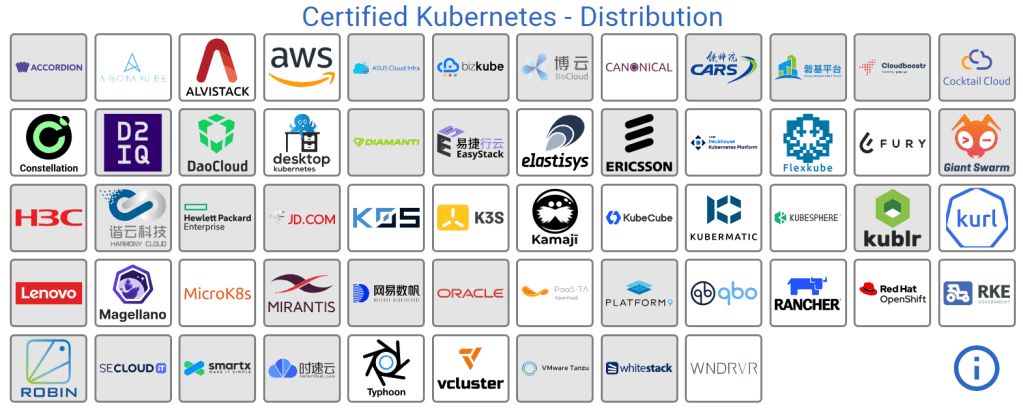Select the kurl logo tile
Screen dimensions: 1023x419
click(976, 217)
